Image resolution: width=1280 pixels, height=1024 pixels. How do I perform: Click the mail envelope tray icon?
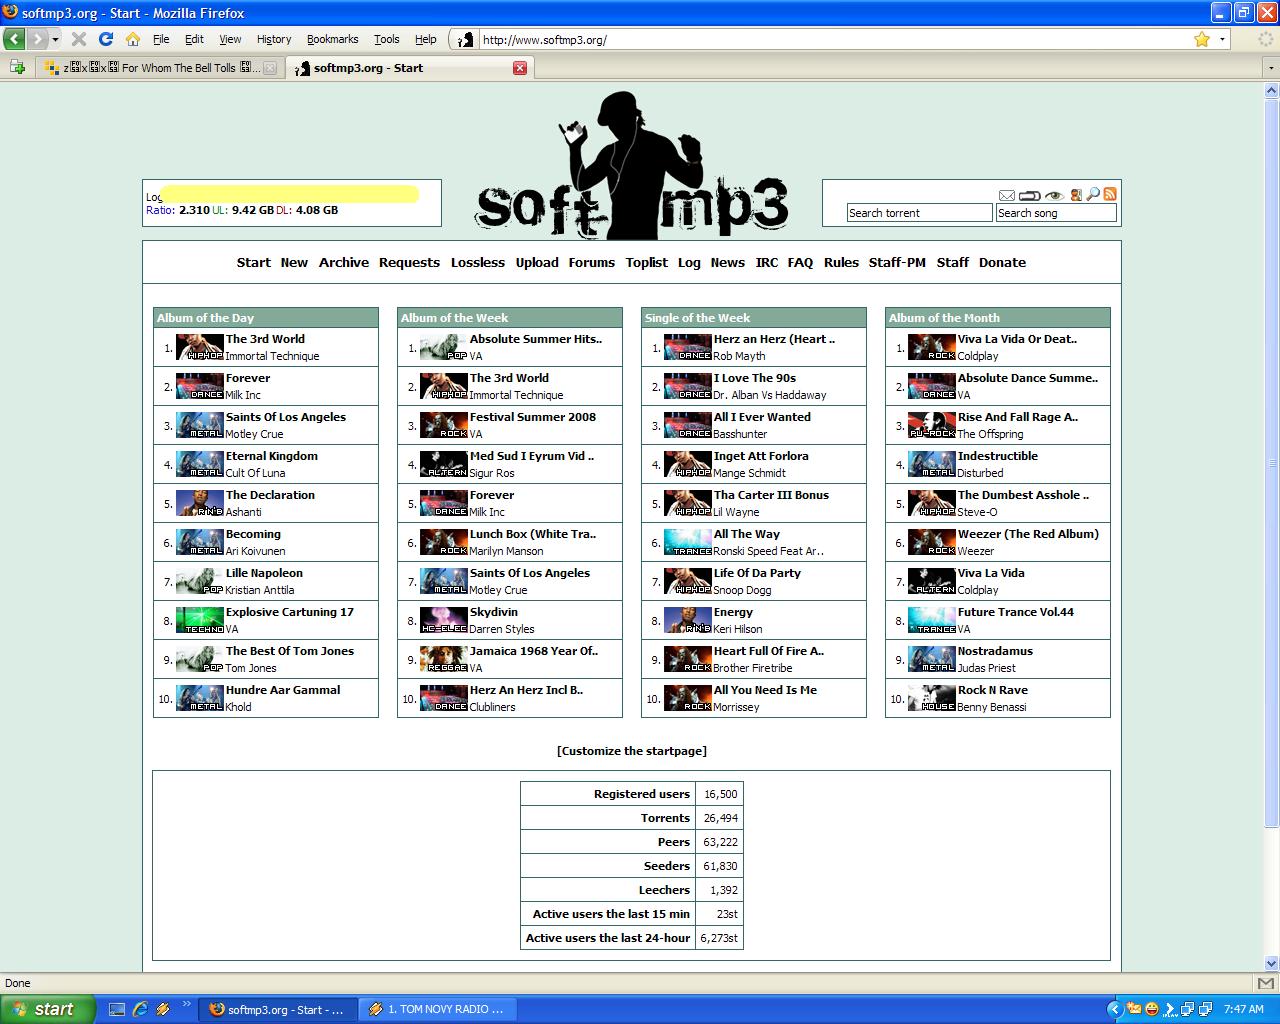[x=1135, y=1009]
